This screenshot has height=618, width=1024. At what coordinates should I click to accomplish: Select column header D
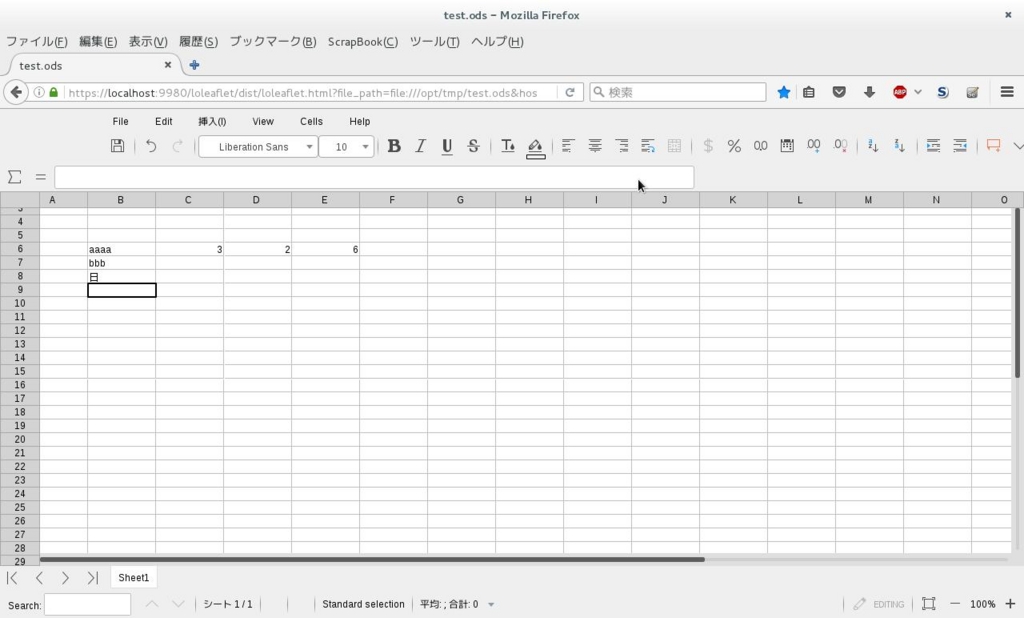pyautogui.click(x=256, y=200)
